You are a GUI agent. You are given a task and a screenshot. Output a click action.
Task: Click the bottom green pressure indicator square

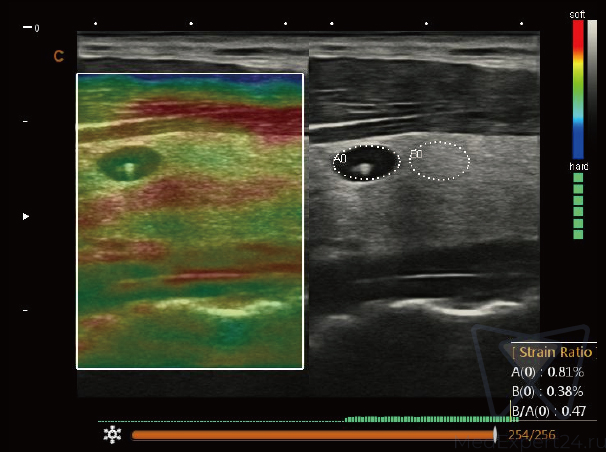pos(578,234)
